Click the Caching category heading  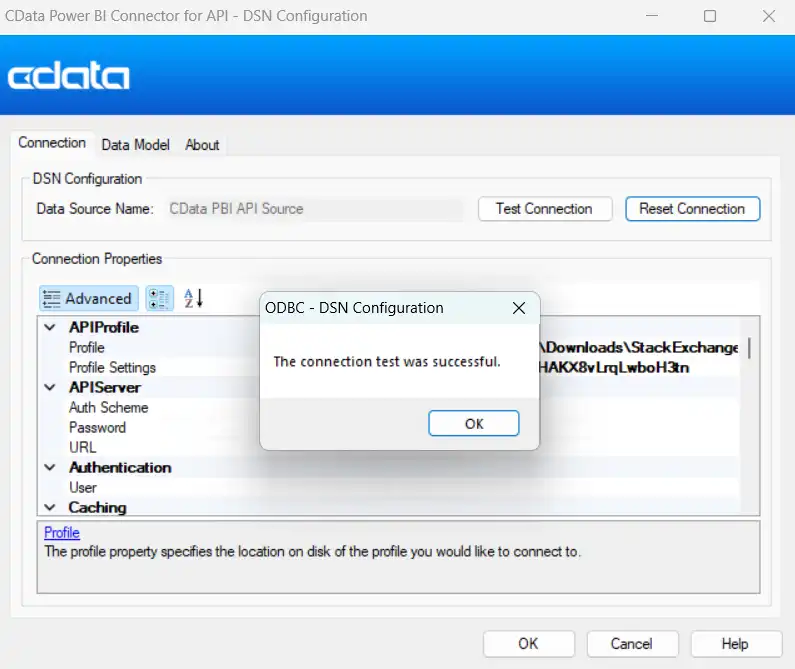pos(97,507)
